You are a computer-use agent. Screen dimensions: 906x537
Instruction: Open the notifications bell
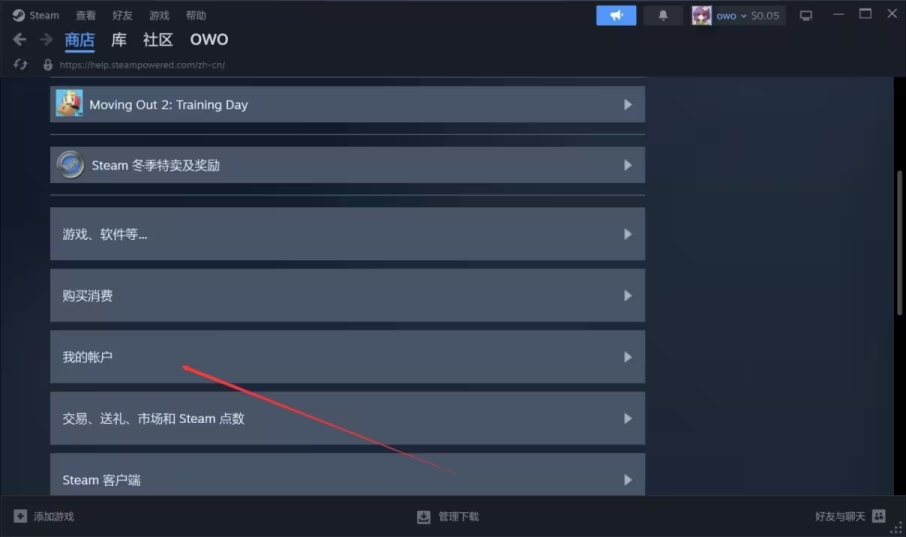663,16
